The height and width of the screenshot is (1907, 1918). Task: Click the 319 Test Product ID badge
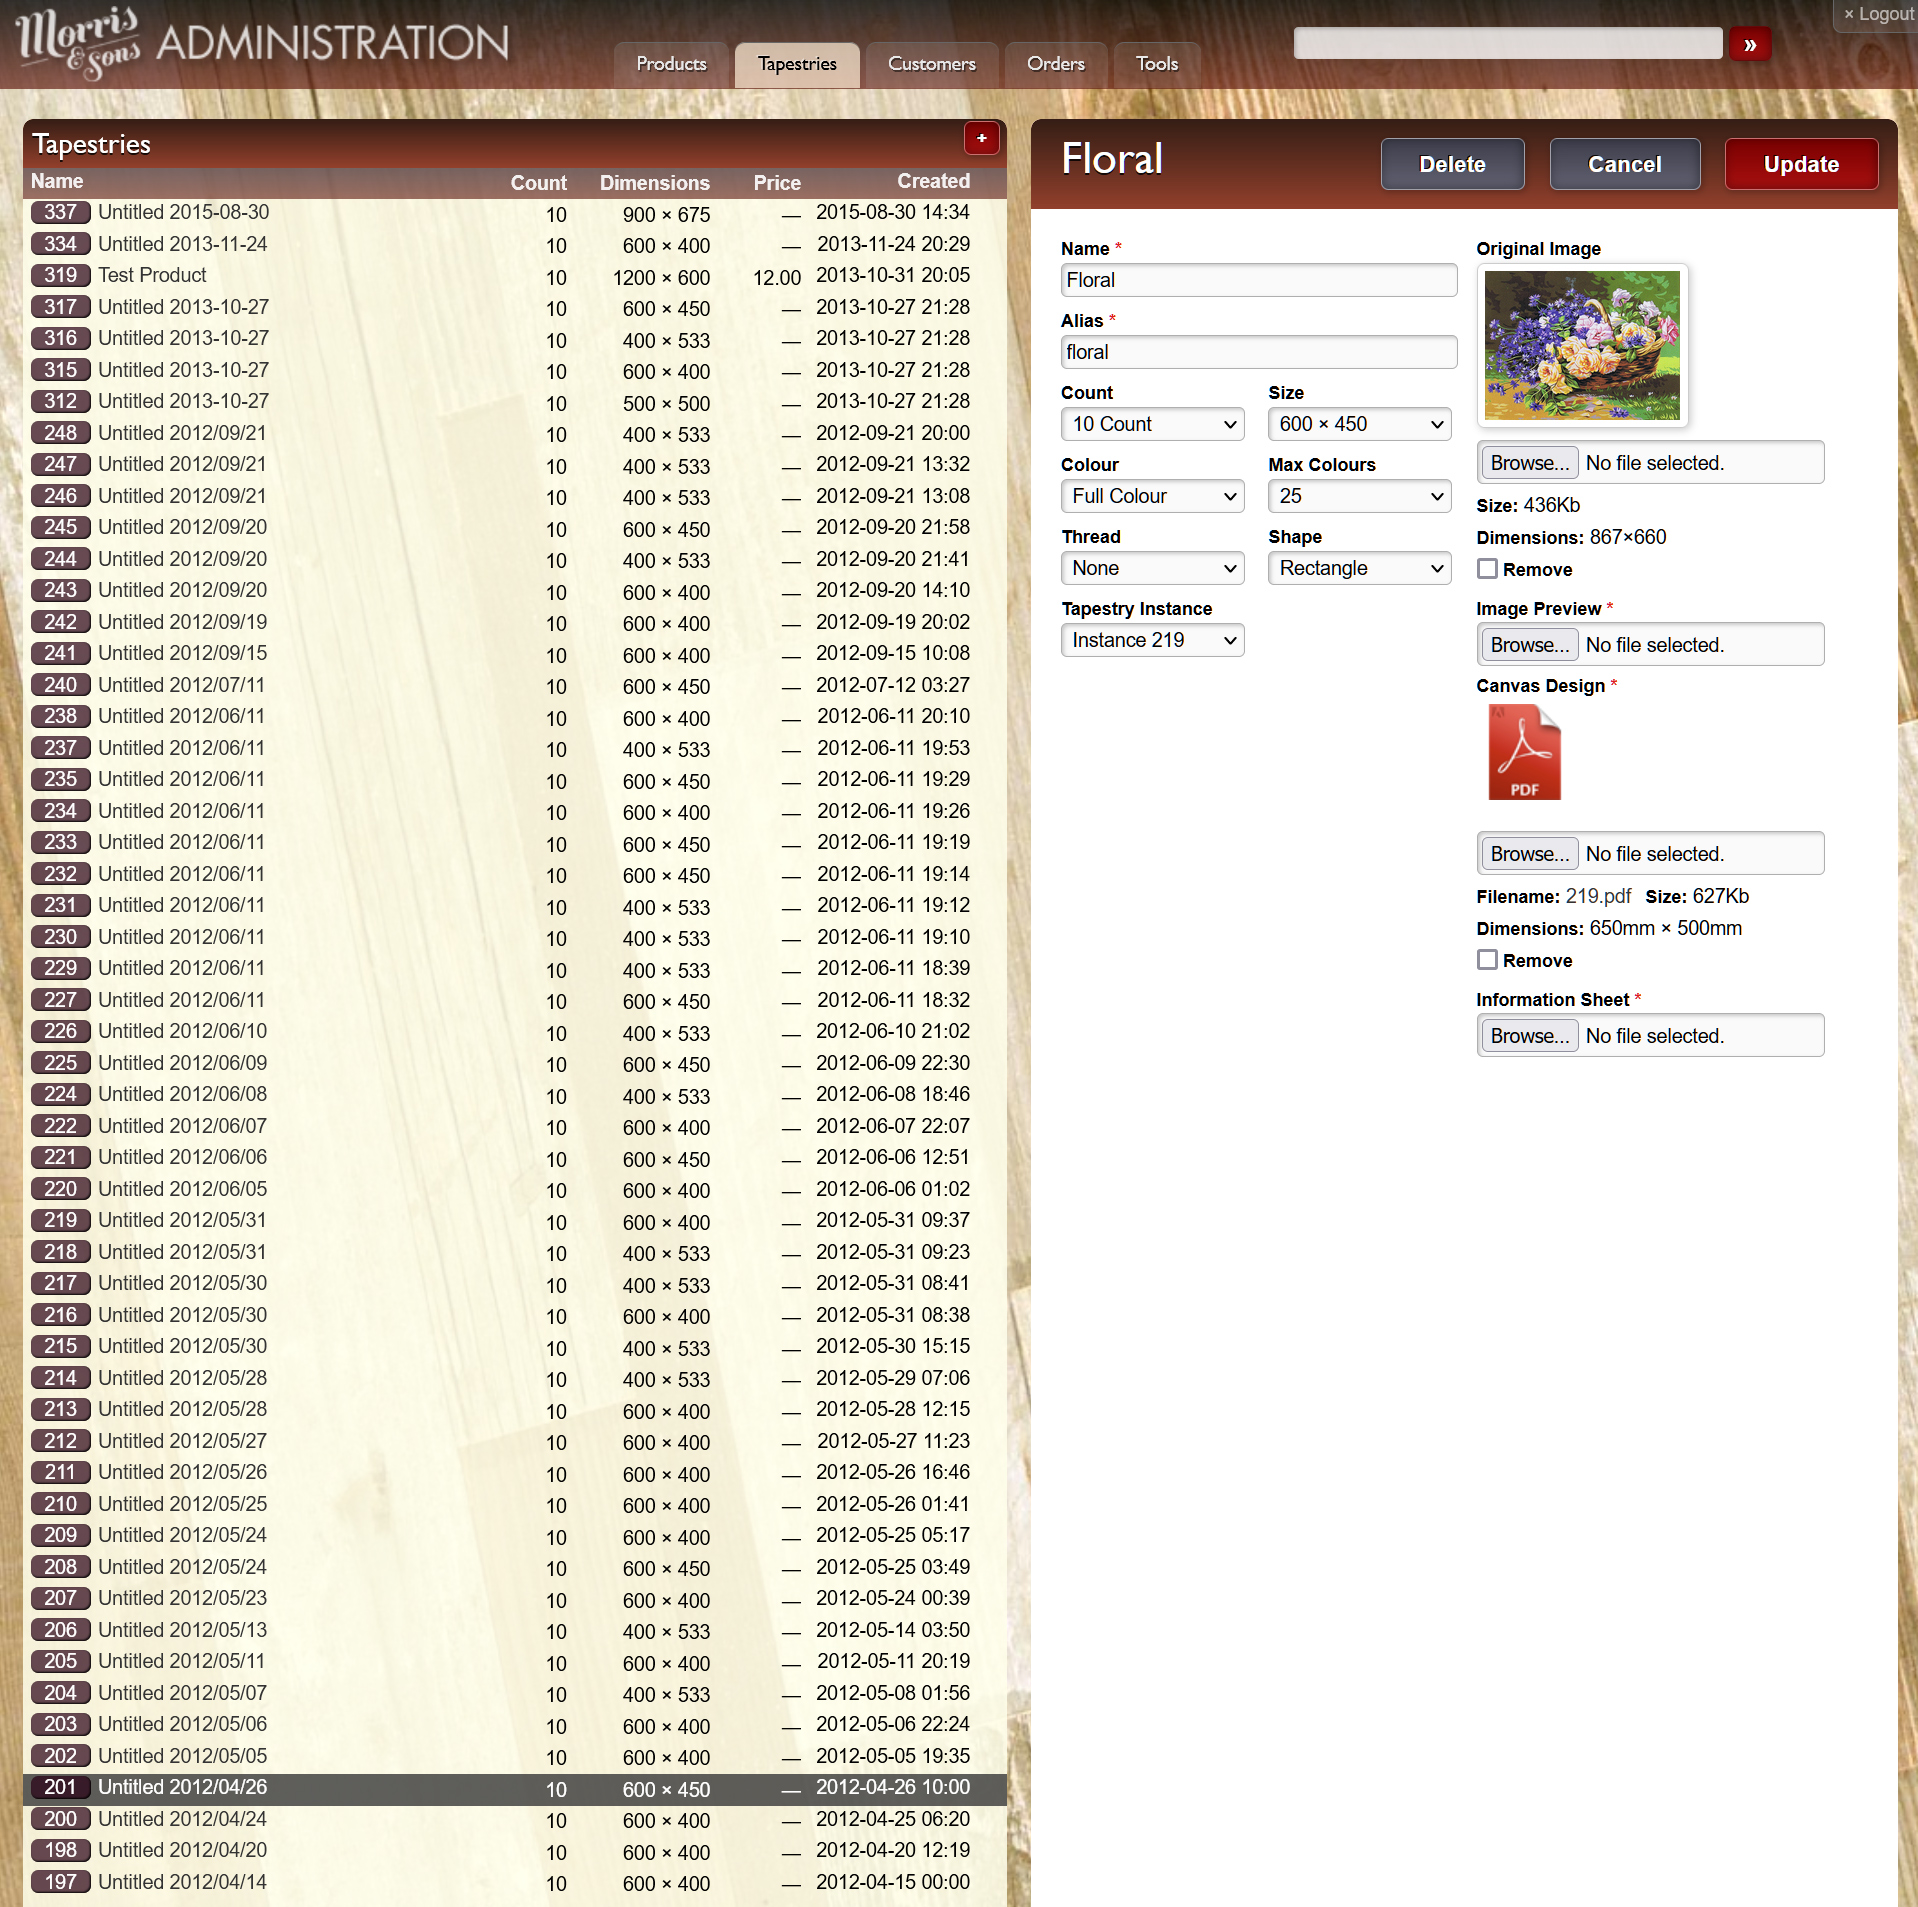coord(60,276)
